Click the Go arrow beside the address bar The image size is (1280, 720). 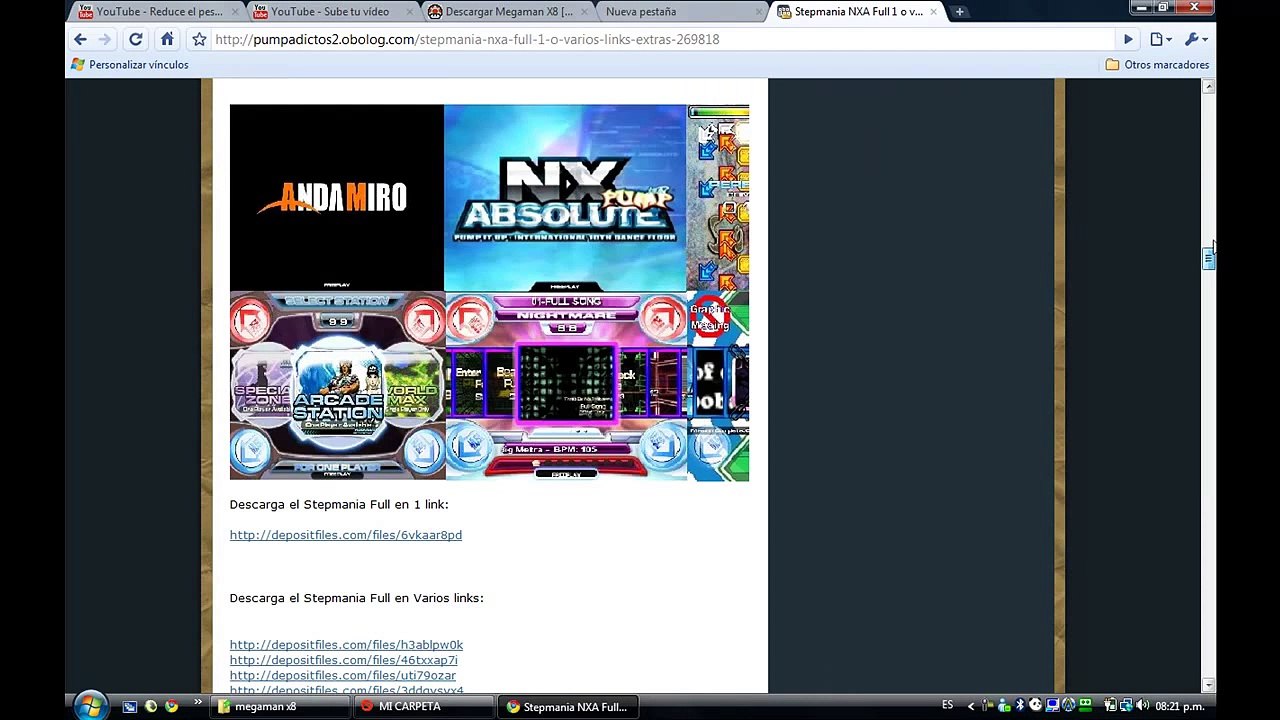pos(1128,39)
